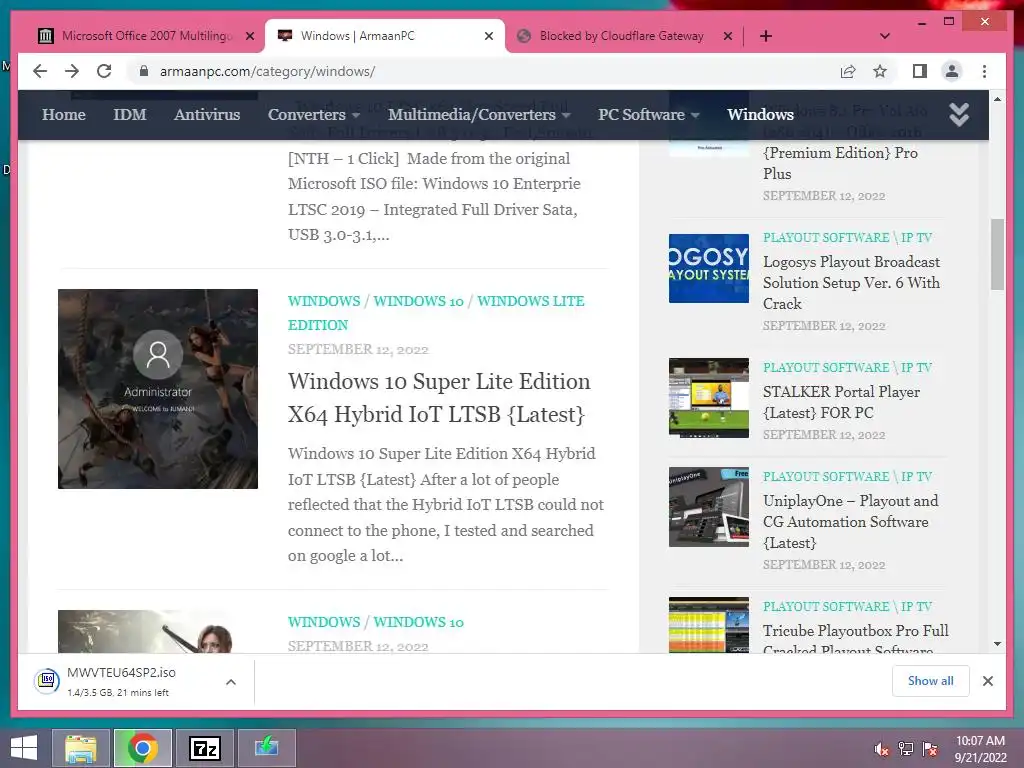Screen dimensions: 1024x768
Task: Open UniplayOne Playout and CG Automation link
Action: click(850, 522)
